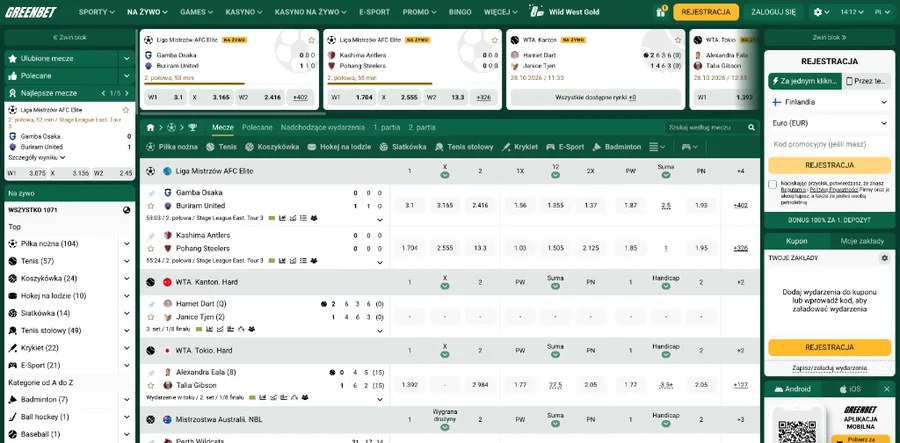Image resolution: width=900 pixels, height=443 pixels.
Task: Select E-Sport filter in sports bar
Action: [565, 147]
